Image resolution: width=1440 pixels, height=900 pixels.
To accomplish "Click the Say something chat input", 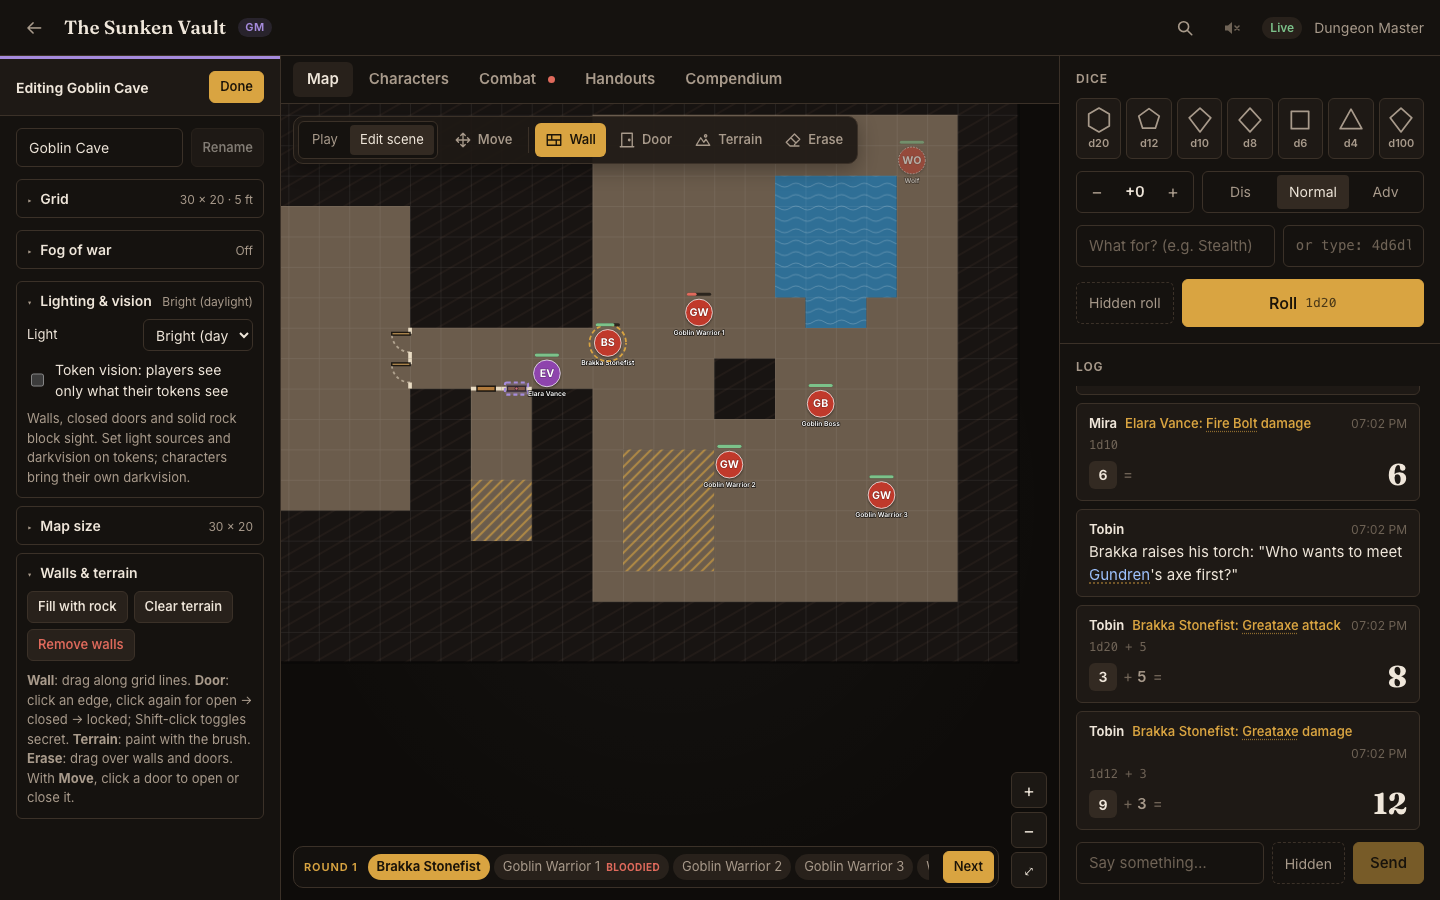I will (1170, 863).
